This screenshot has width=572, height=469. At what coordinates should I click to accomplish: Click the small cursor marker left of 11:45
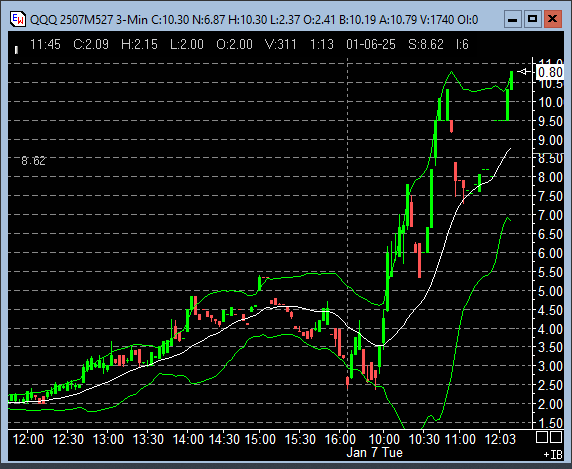pyautogui.click(x=16, y=50)
